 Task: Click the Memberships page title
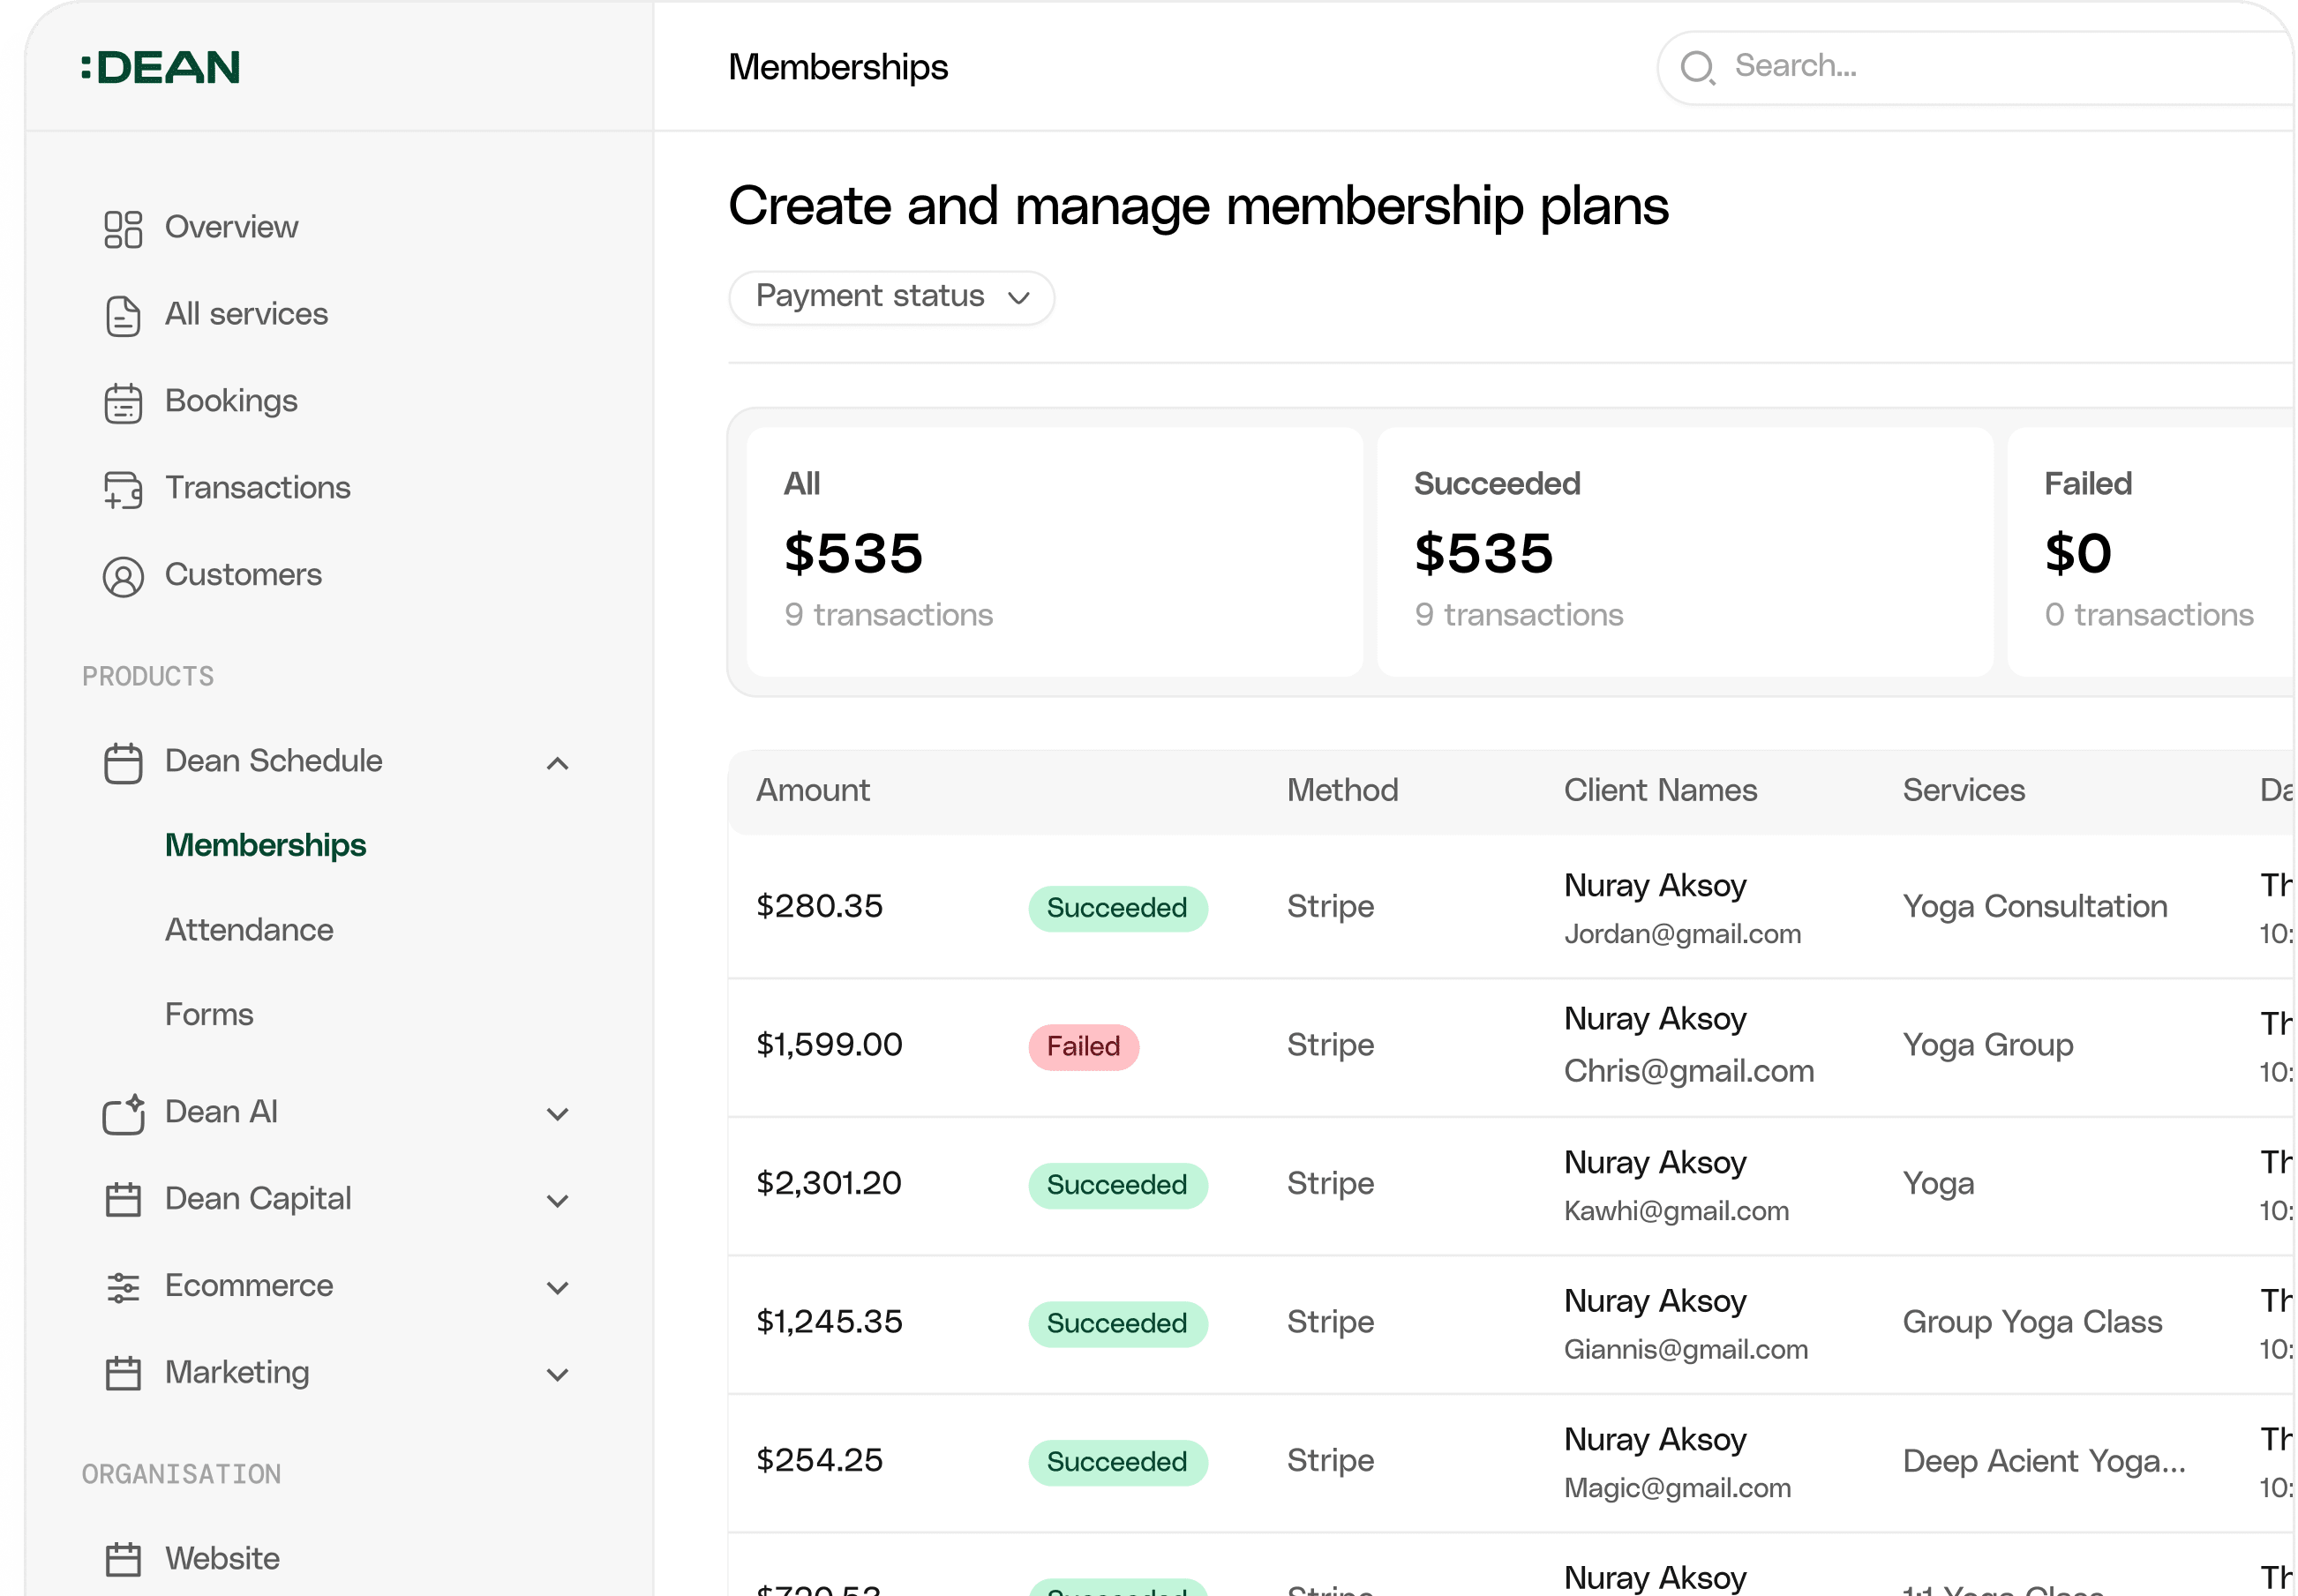[x=838, y=67]
